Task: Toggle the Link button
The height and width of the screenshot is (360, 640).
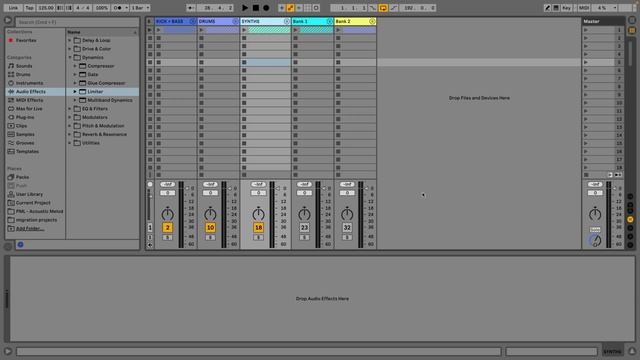Action: click(13, 8)
